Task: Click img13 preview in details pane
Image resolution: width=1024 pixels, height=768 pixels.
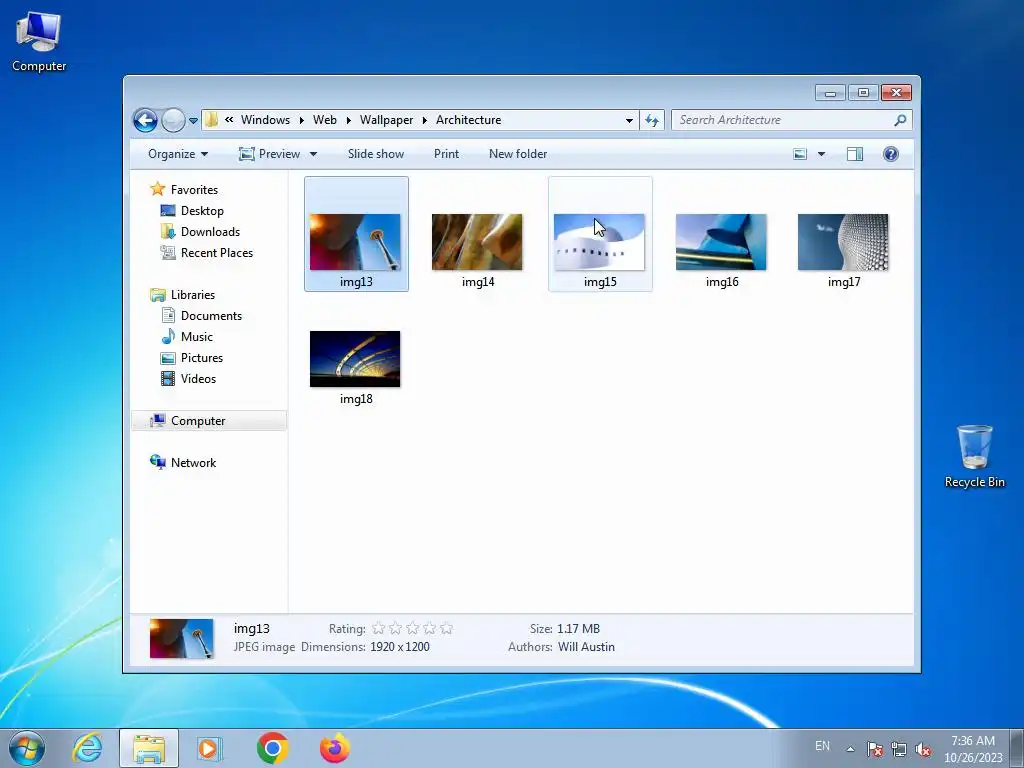Action: 182,638
